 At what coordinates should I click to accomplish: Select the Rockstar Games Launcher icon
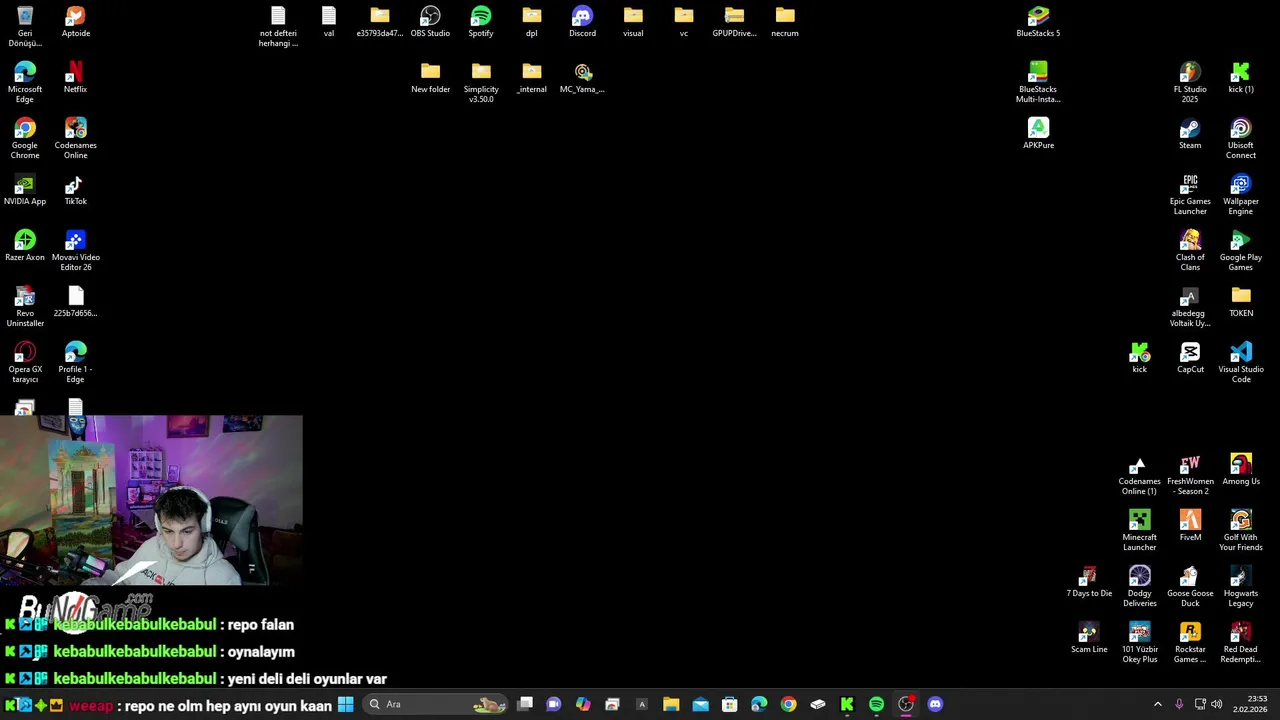[1190, 643]
